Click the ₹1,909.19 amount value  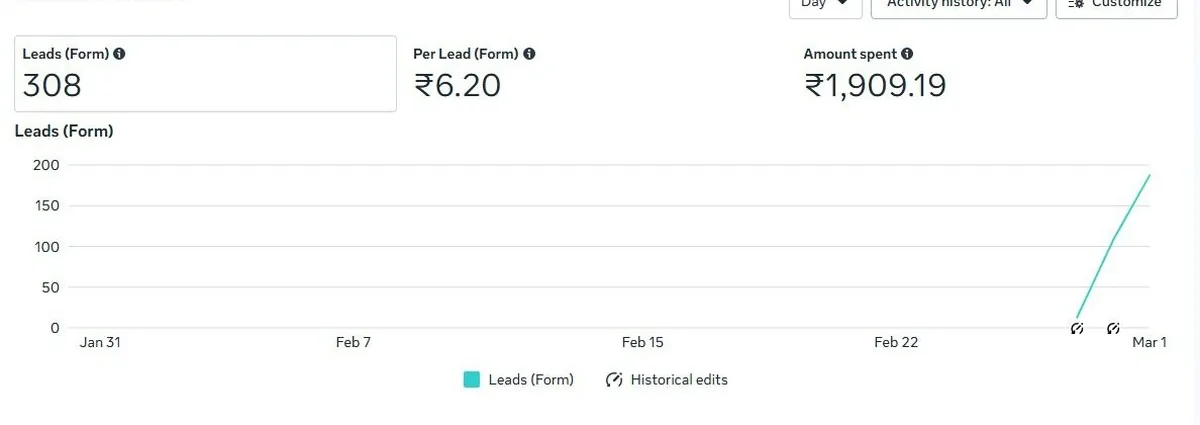tap(875, 86)
